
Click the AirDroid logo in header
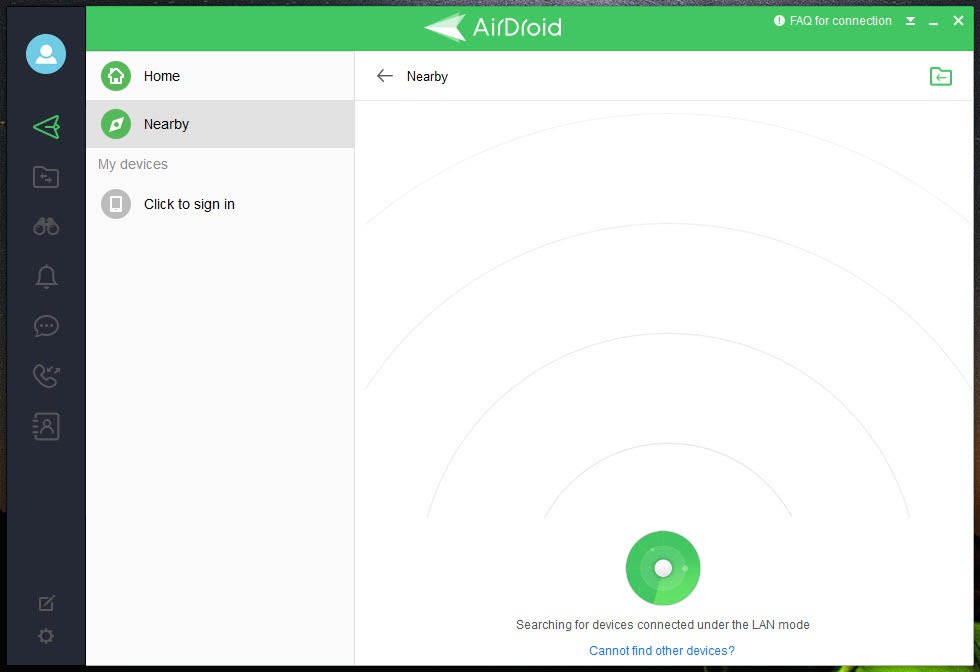click(x=493, y=28)
